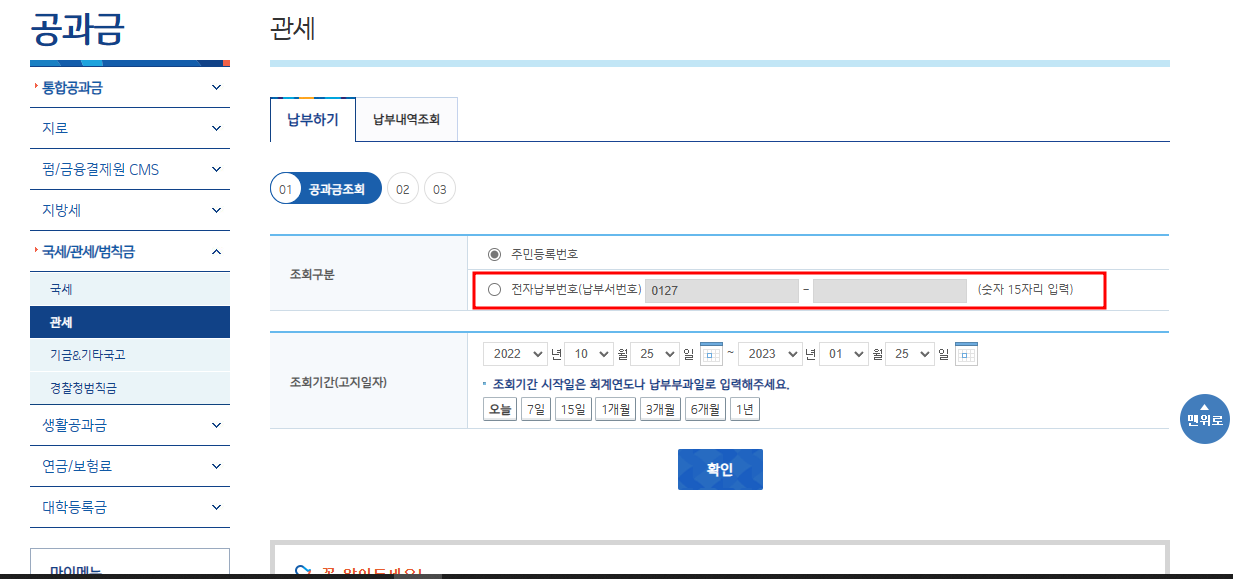Open the 기금&기타국고 submenu item

130,355
